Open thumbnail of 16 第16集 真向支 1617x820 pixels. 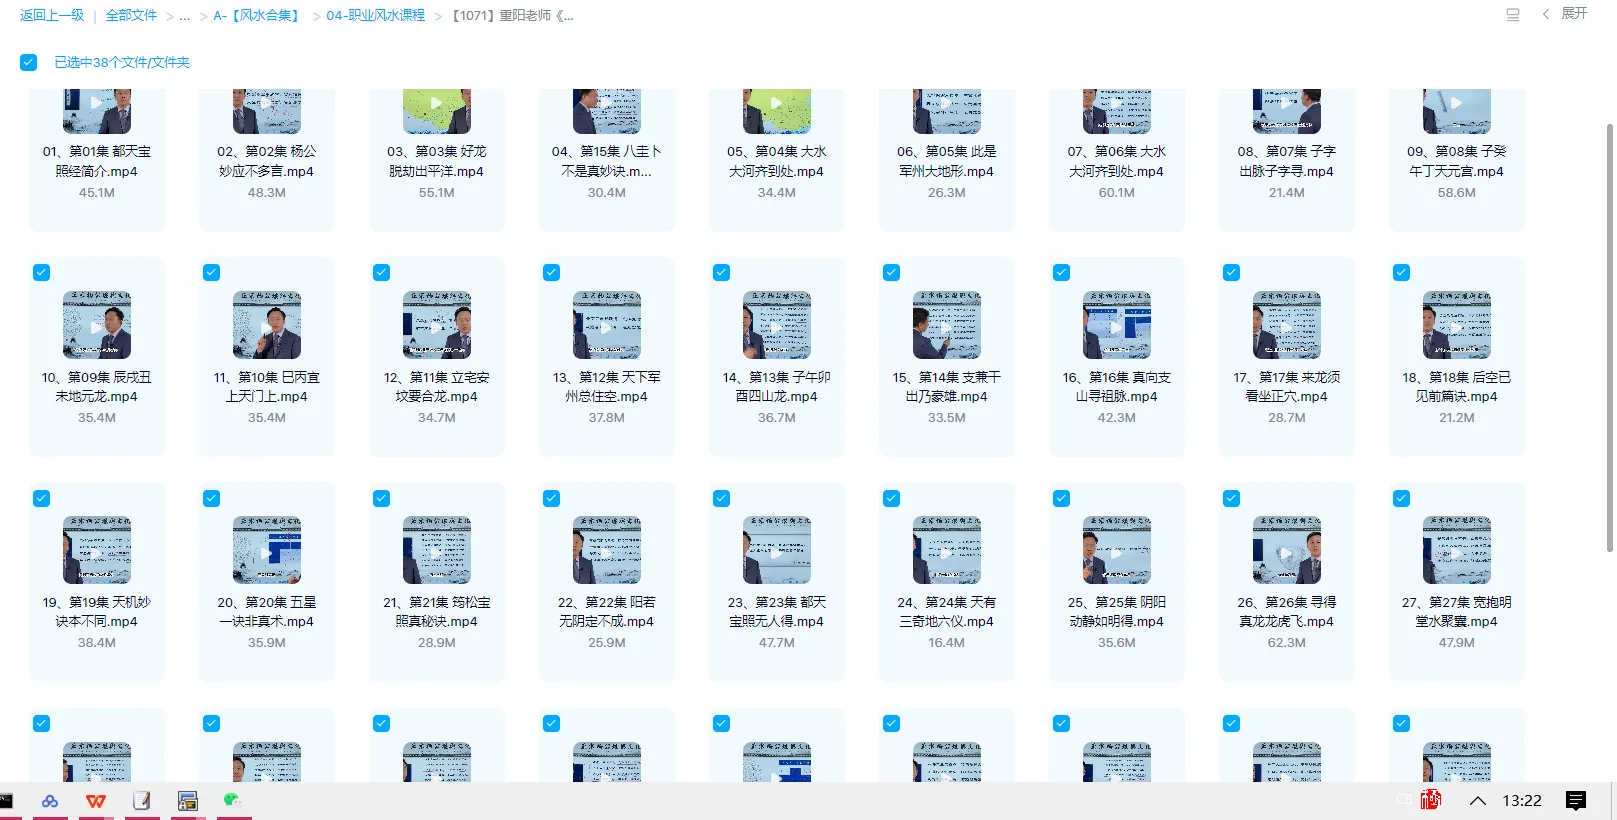[x=1117, y=325]
